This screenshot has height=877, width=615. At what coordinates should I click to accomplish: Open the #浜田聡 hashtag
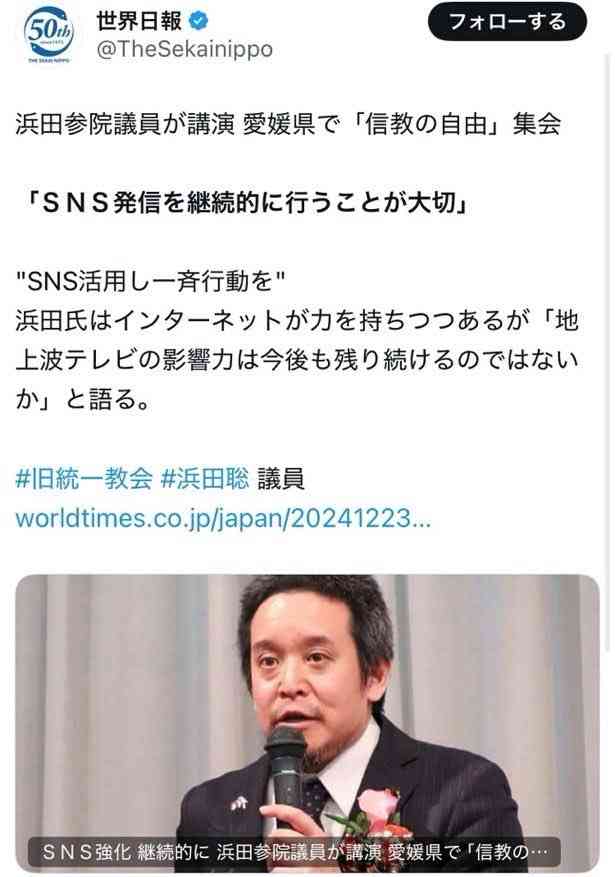pos(205,479)
